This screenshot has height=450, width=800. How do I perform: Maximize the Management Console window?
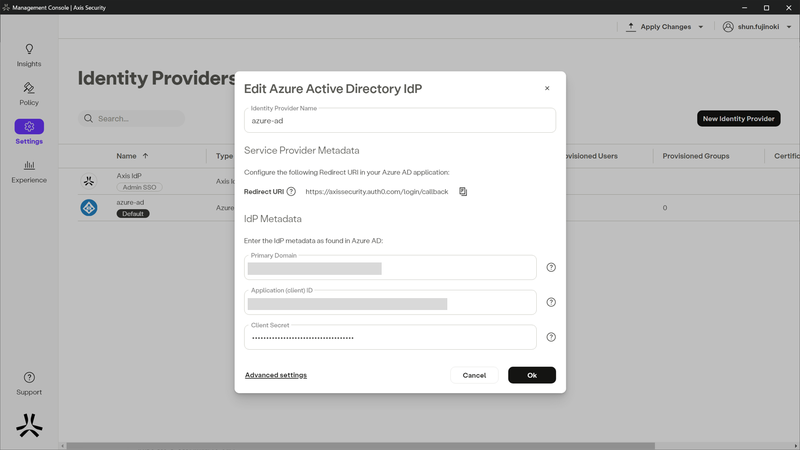[x=766, y=8]
